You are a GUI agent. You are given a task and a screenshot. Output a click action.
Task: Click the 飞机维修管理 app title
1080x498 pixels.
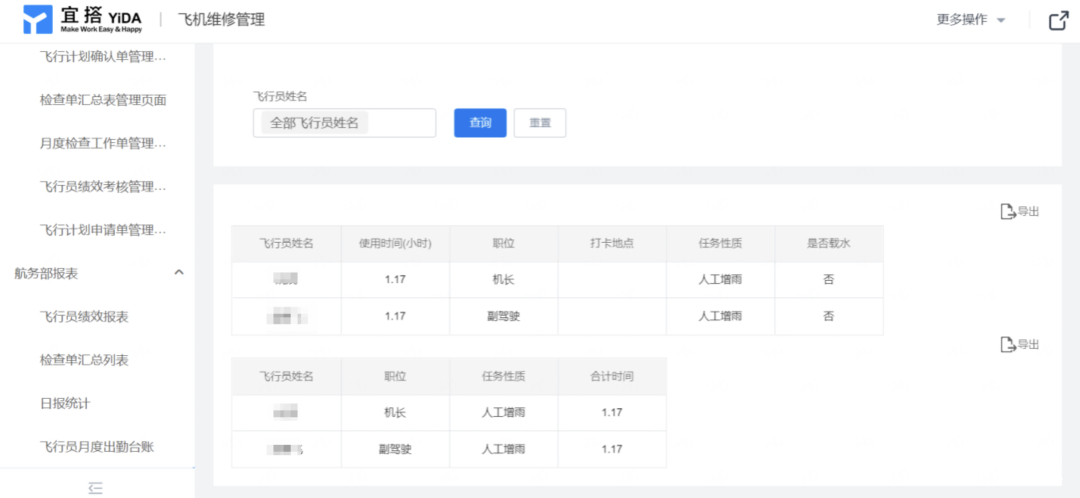tap(221, 20)
